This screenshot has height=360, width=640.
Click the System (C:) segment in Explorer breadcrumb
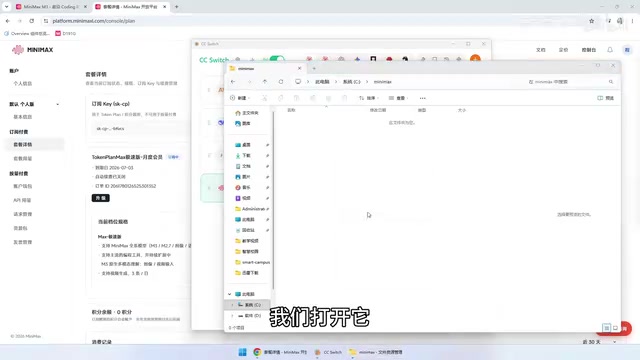coord(351,82)
